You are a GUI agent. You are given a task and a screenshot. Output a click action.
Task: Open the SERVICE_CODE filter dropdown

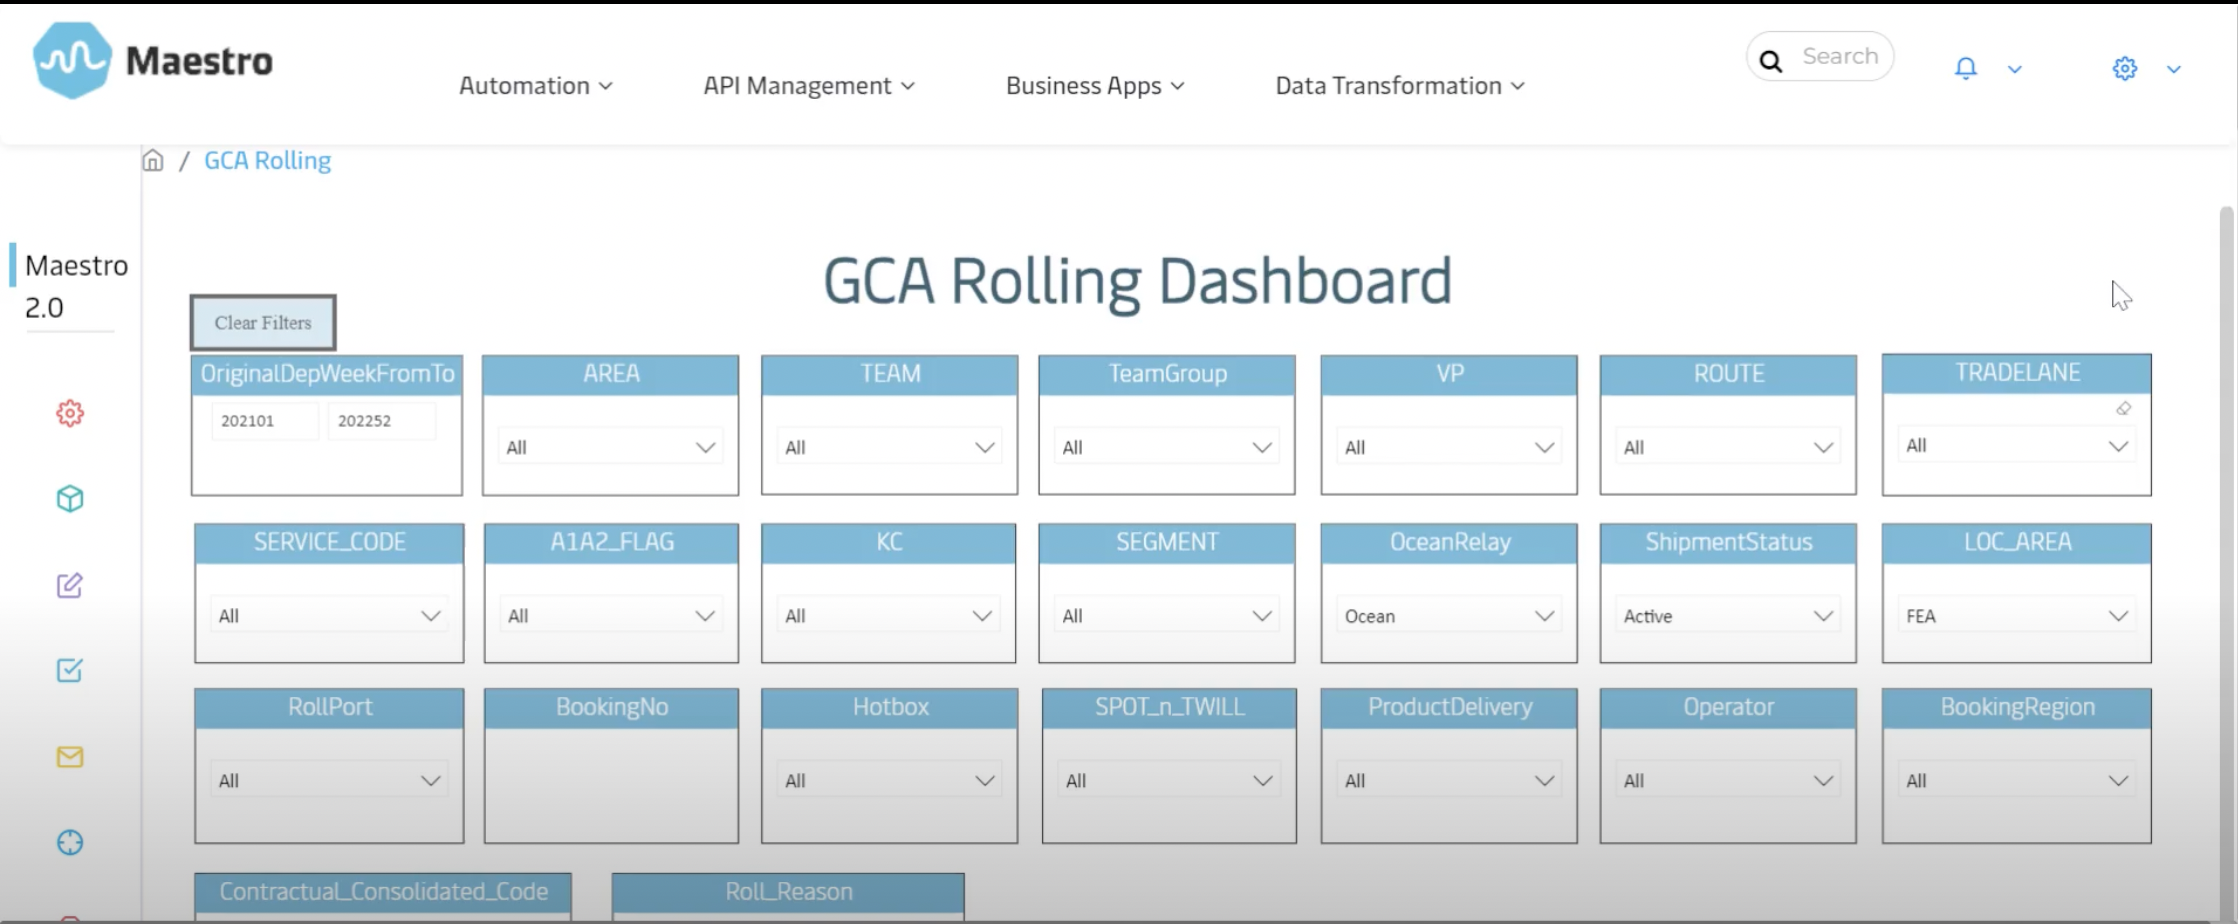point(329,615)
